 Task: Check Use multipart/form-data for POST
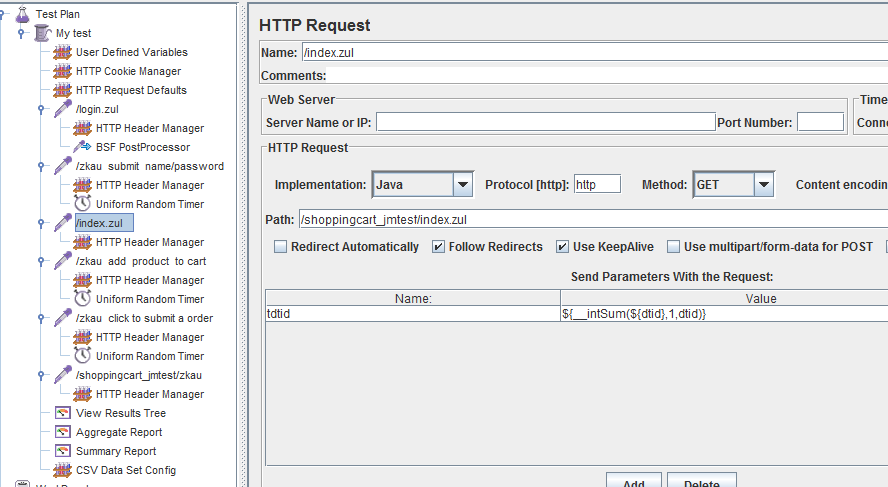(673, 246)
